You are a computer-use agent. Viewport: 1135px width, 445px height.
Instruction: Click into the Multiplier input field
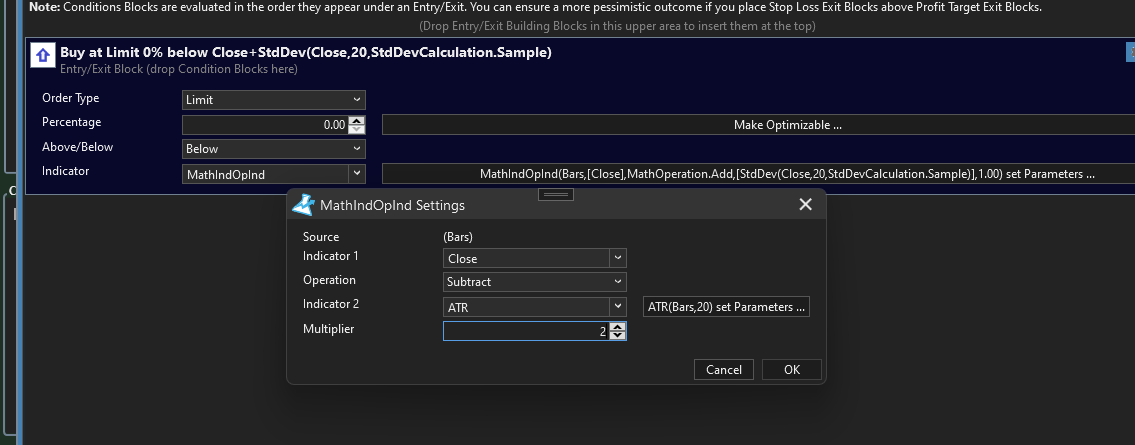click(525, 331)
